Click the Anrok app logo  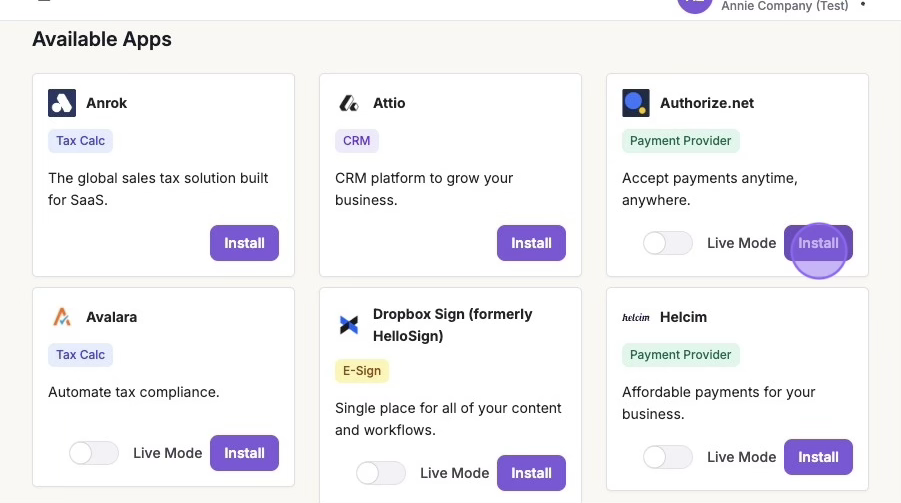[62, 103]
